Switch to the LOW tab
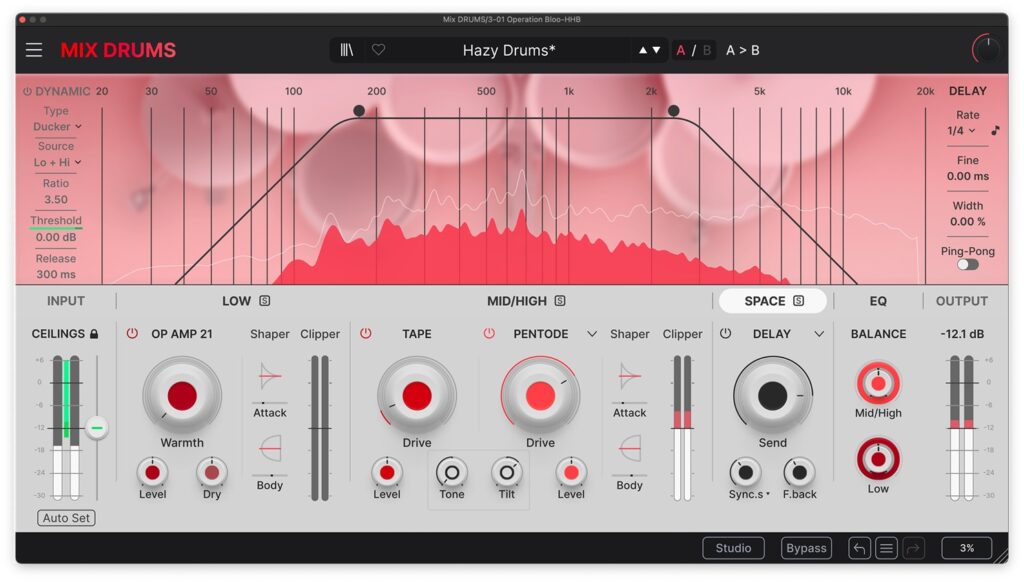 [x=236, y=301]
